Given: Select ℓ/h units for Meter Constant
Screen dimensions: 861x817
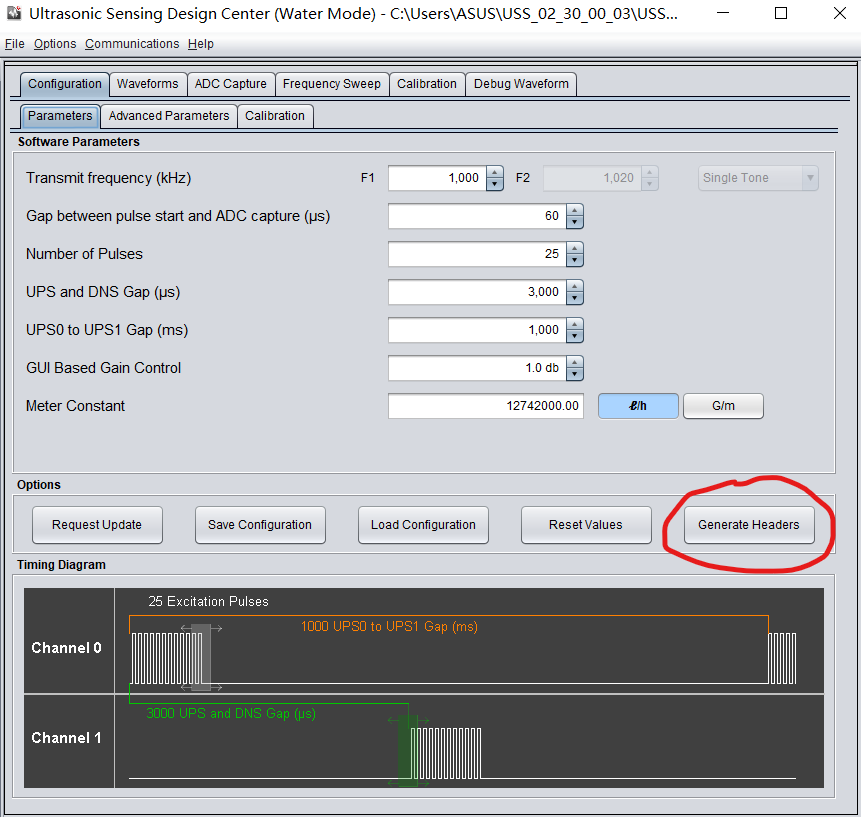Looking at the screenshot, I should coord(637,405).
